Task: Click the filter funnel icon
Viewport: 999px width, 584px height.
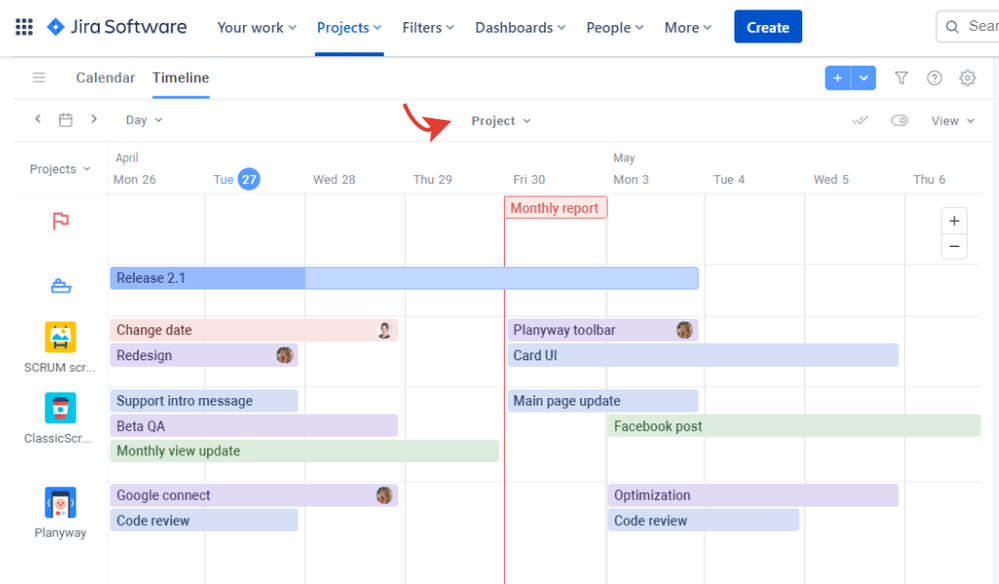Action: tap(901, 77)
